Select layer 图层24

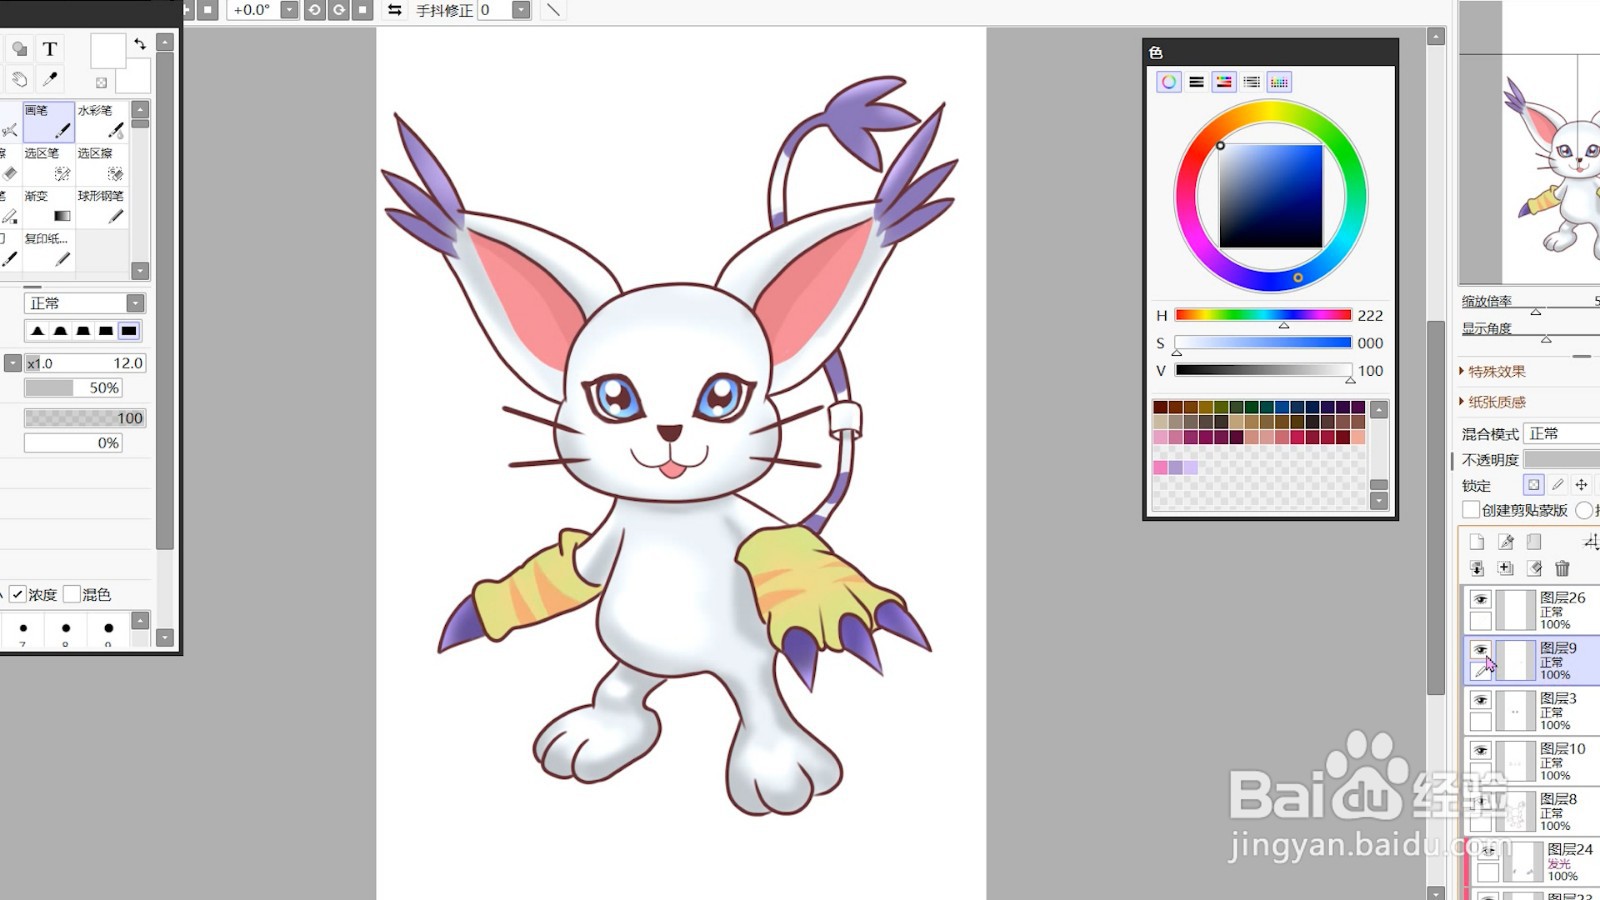tap(1534, 862)
